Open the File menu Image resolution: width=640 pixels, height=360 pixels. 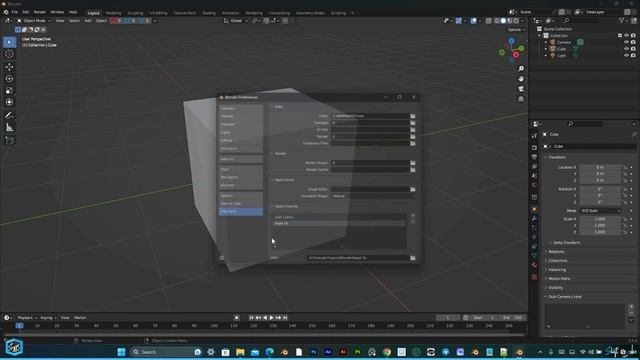[x=15, y=12]
